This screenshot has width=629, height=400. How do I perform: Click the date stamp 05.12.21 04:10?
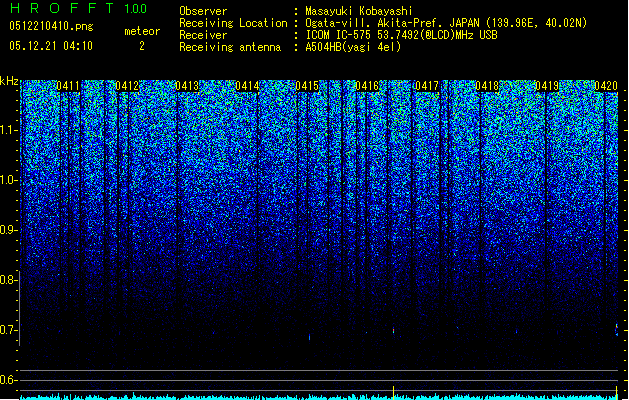51,46
